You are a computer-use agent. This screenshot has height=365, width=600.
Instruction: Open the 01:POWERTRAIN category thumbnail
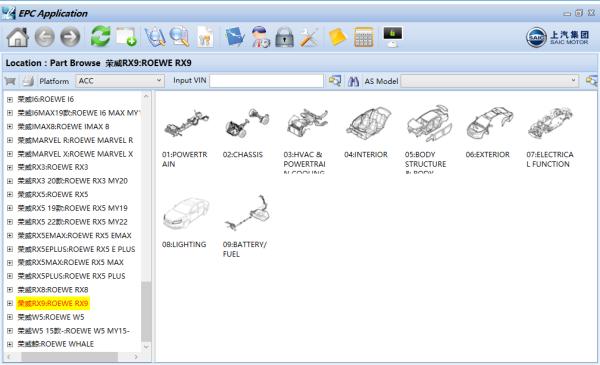[186, 124]
